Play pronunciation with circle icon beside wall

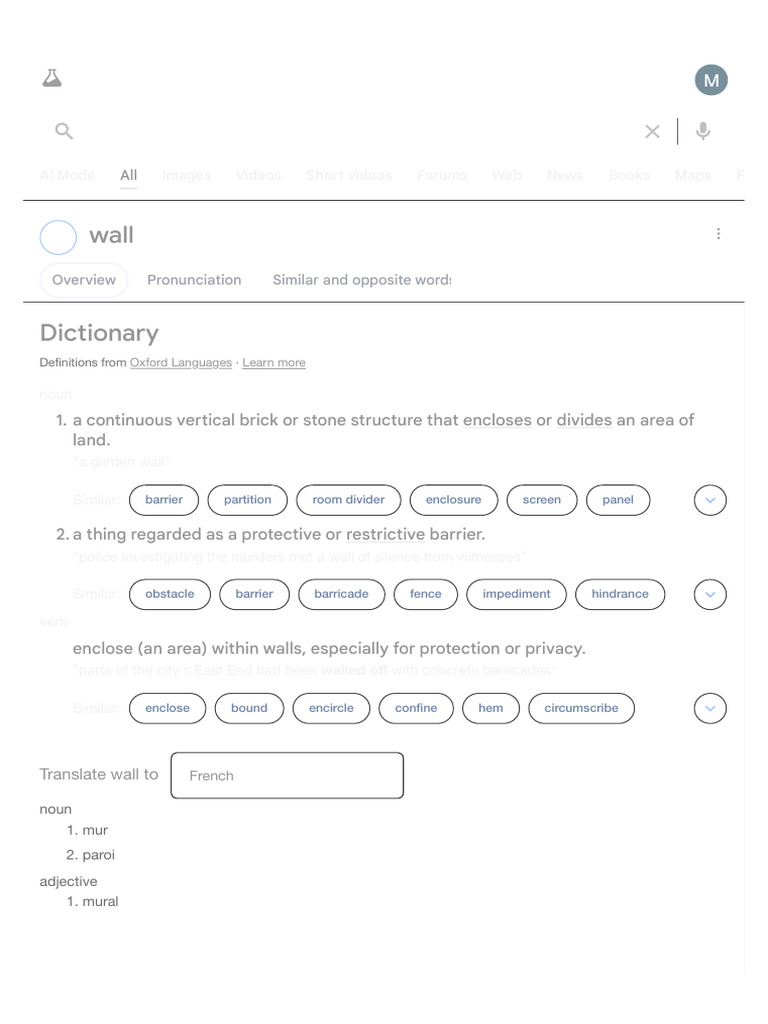[x=58, y=237]
